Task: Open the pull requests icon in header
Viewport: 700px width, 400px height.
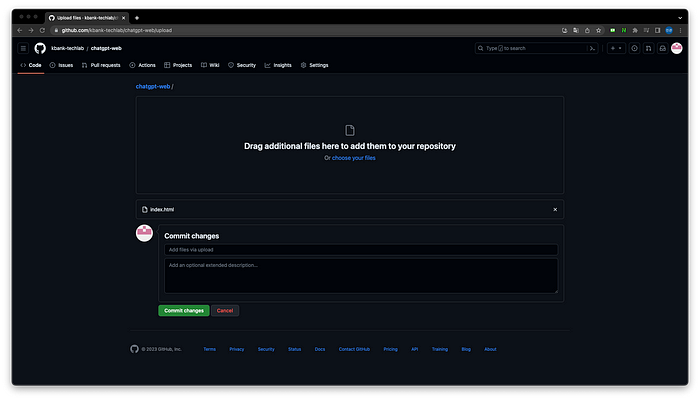Action: [x=648, y=48]
